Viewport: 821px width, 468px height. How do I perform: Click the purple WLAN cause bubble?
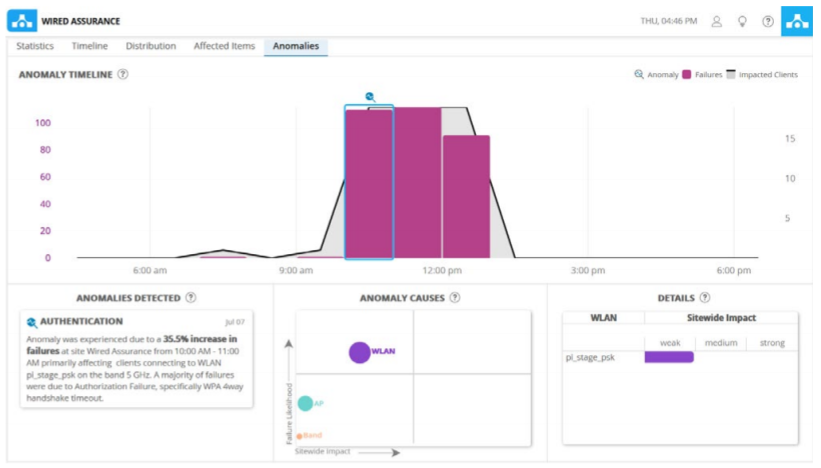point(360,352)
